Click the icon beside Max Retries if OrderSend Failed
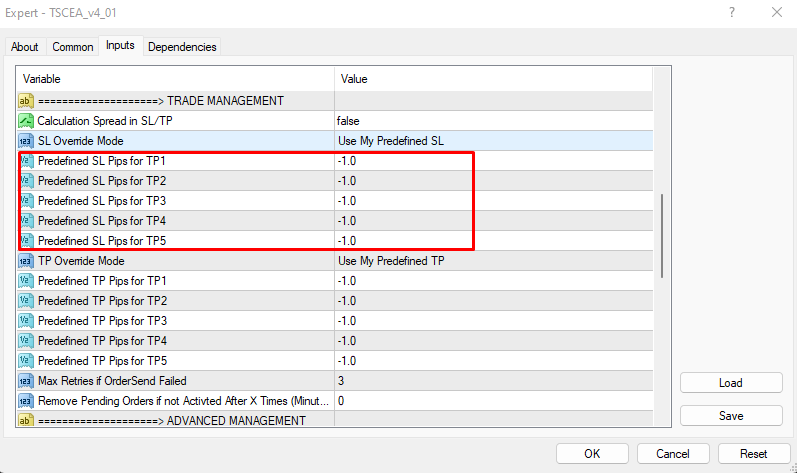Viewport: 797px width, 473px height. point(26,381)
